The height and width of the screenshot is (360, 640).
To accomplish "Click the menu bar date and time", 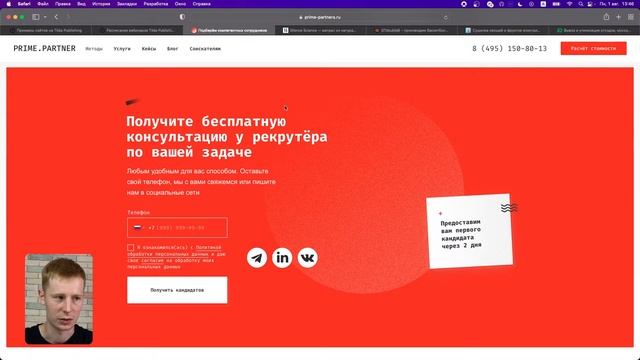I will coord(616,4).
